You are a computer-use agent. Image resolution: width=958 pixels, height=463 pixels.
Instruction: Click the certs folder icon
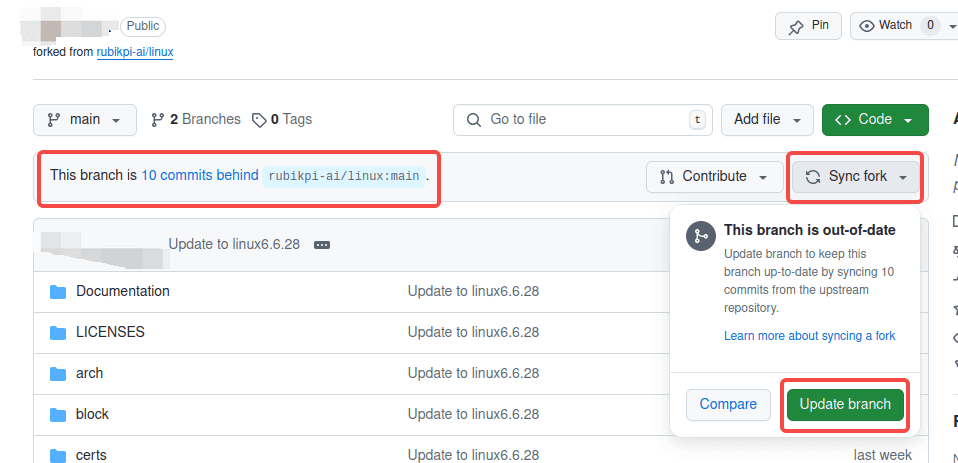(x=58, y=456)
